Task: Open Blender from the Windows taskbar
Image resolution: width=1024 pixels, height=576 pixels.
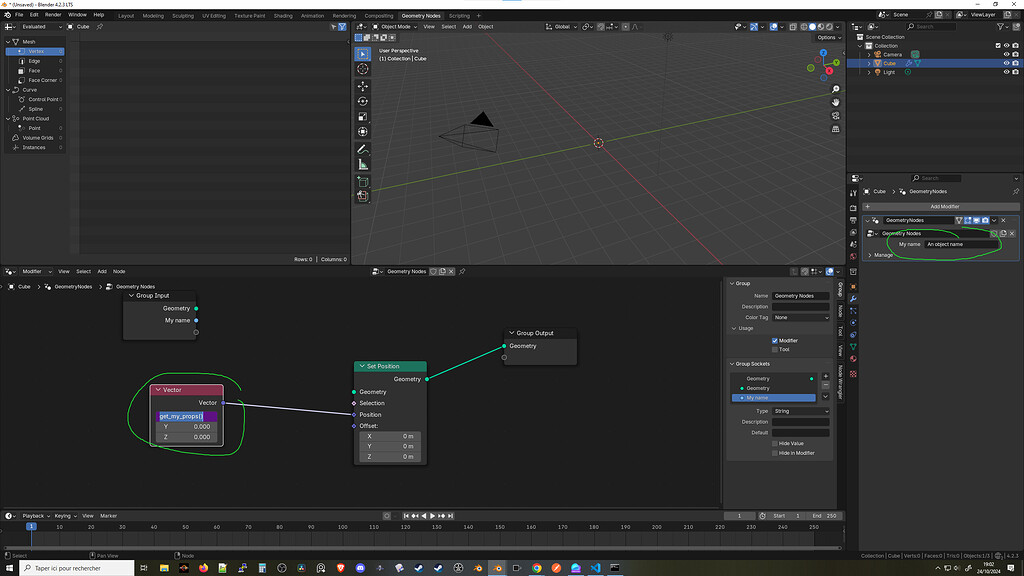Action: click(x=497, y=568)
